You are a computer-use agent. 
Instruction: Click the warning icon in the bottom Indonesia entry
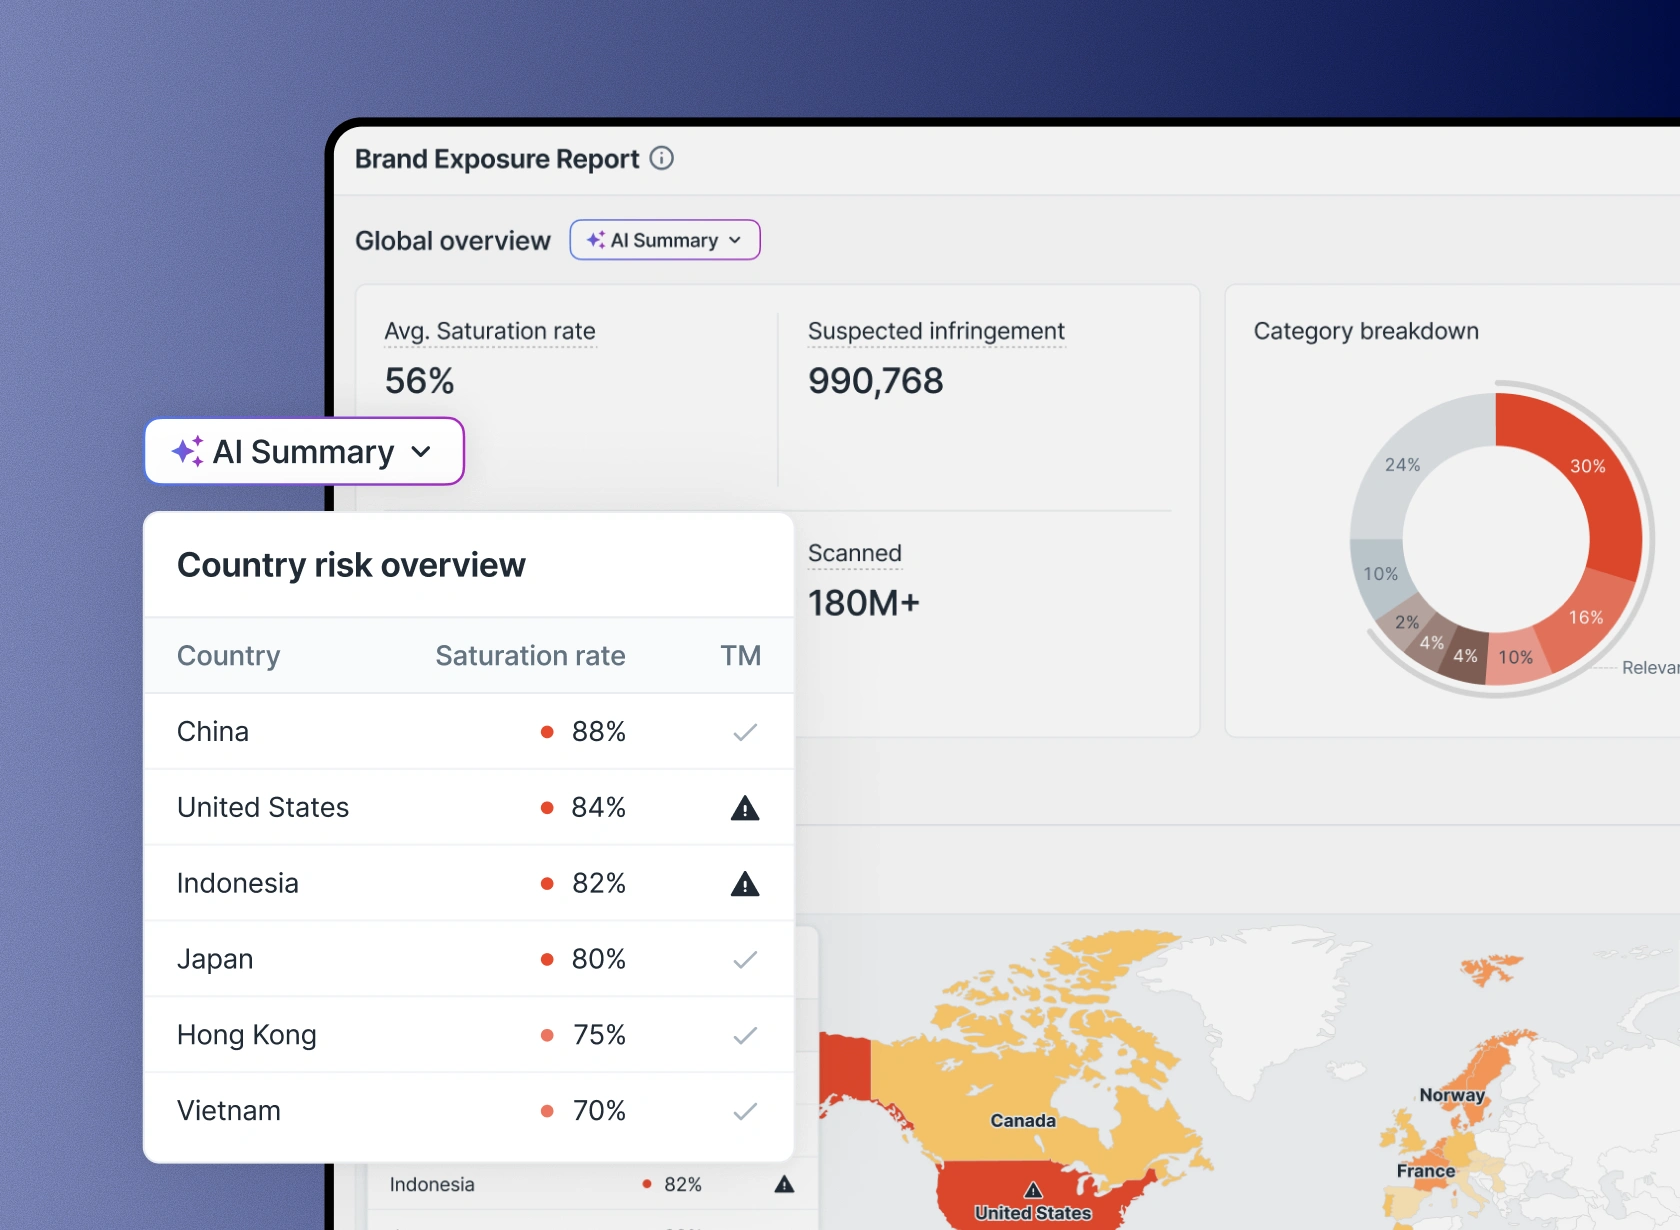[x=784, y=1184]
